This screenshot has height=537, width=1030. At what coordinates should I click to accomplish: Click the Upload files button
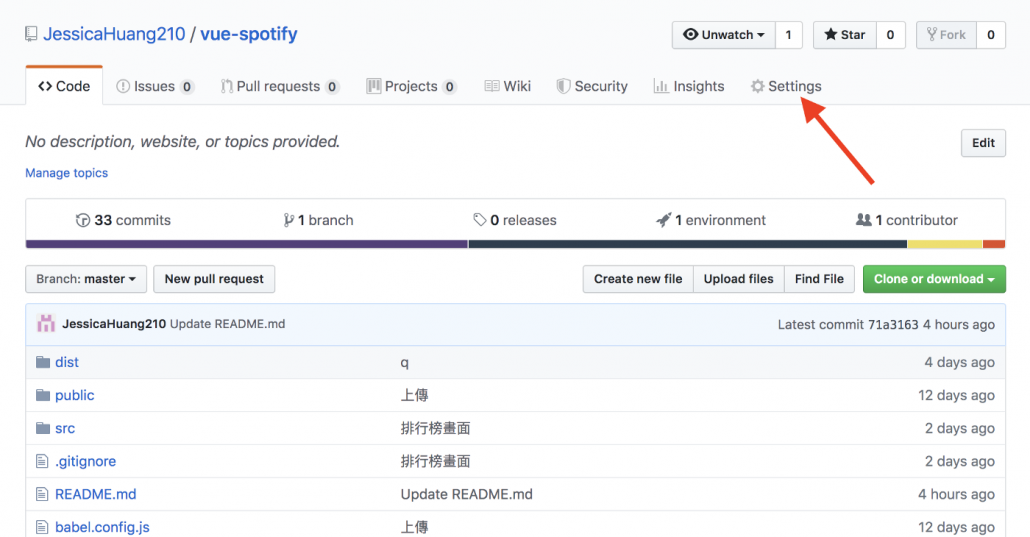click(x=738, y=279)
